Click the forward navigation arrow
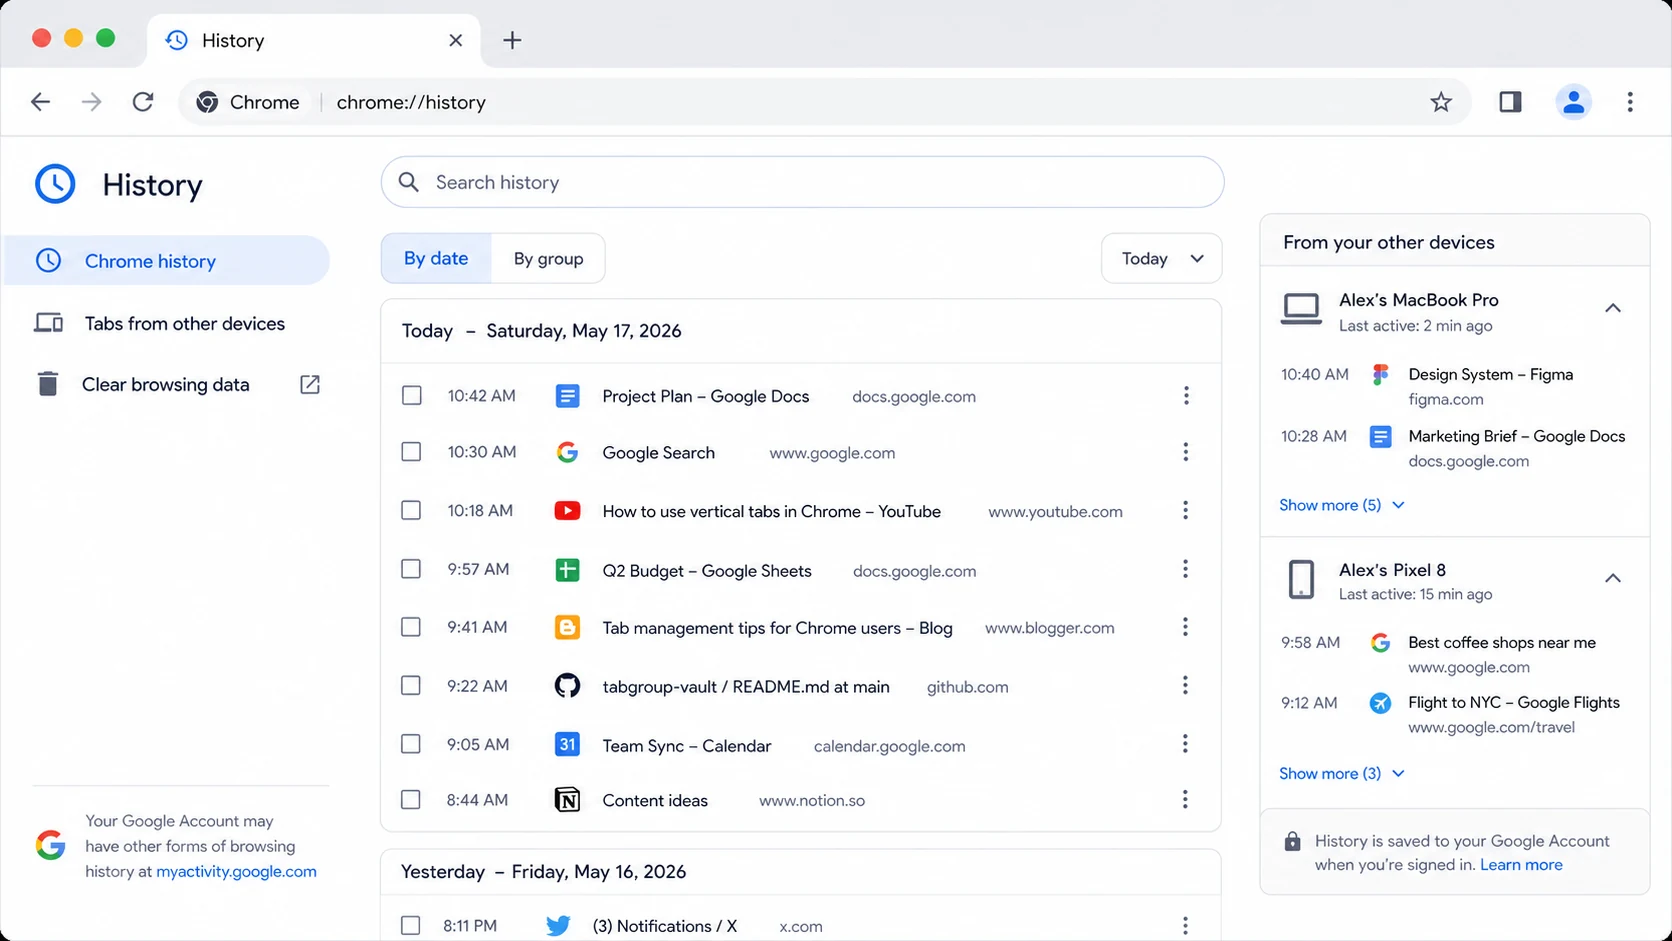The image size is (1672, 941). point(92,102)
